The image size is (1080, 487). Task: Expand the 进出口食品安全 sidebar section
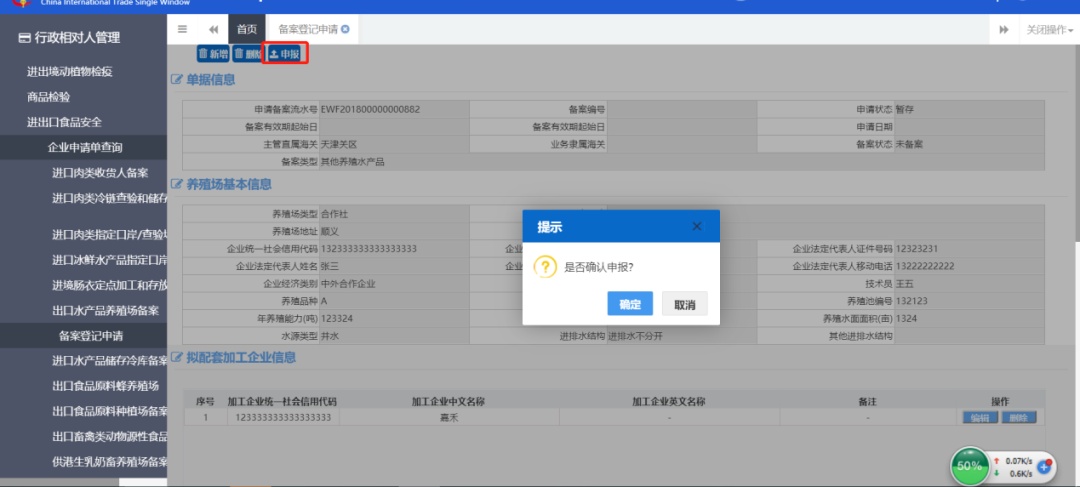[x=64, y=122]
